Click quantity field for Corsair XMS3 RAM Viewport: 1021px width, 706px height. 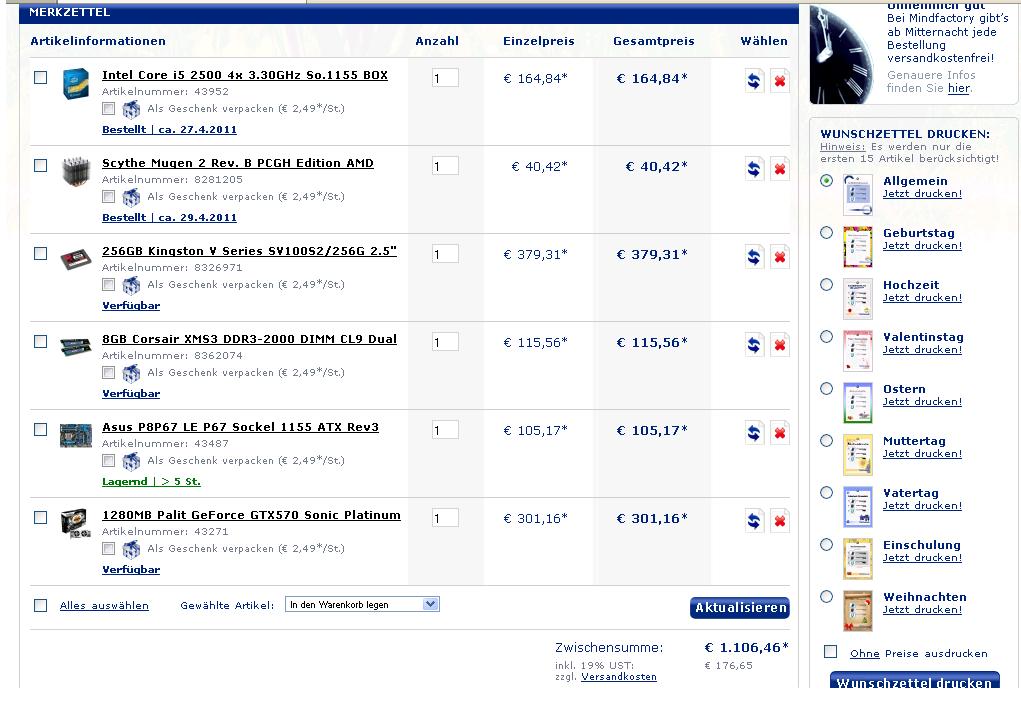coord(445,342)
